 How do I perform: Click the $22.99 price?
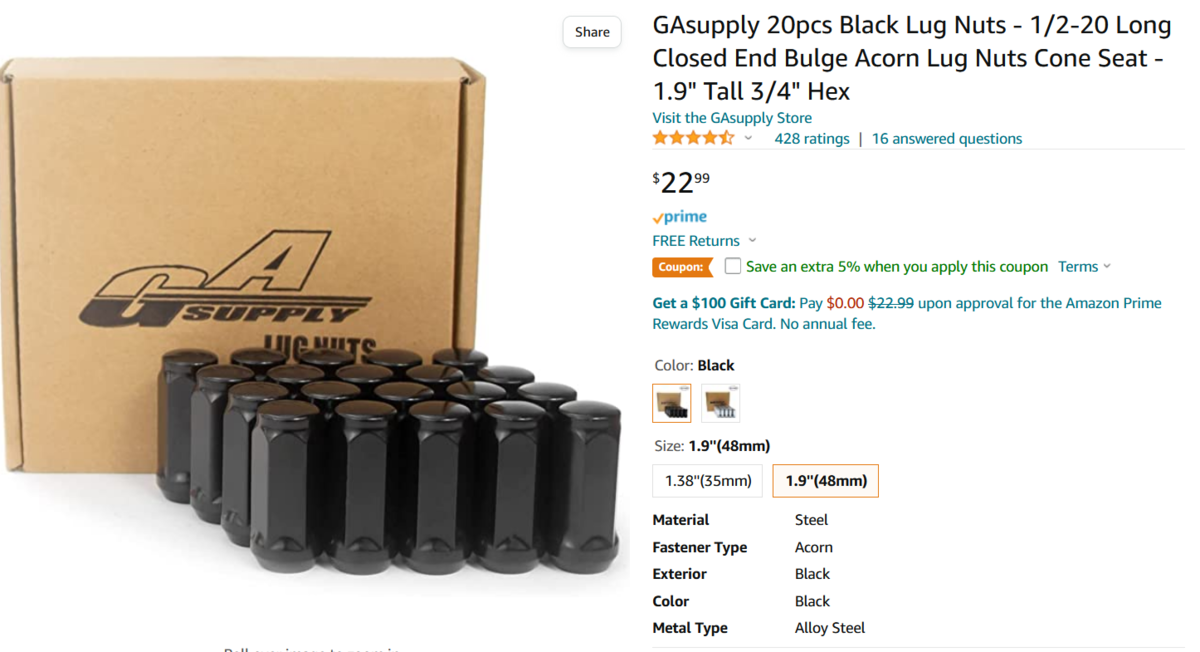click(x=681, y=183)
